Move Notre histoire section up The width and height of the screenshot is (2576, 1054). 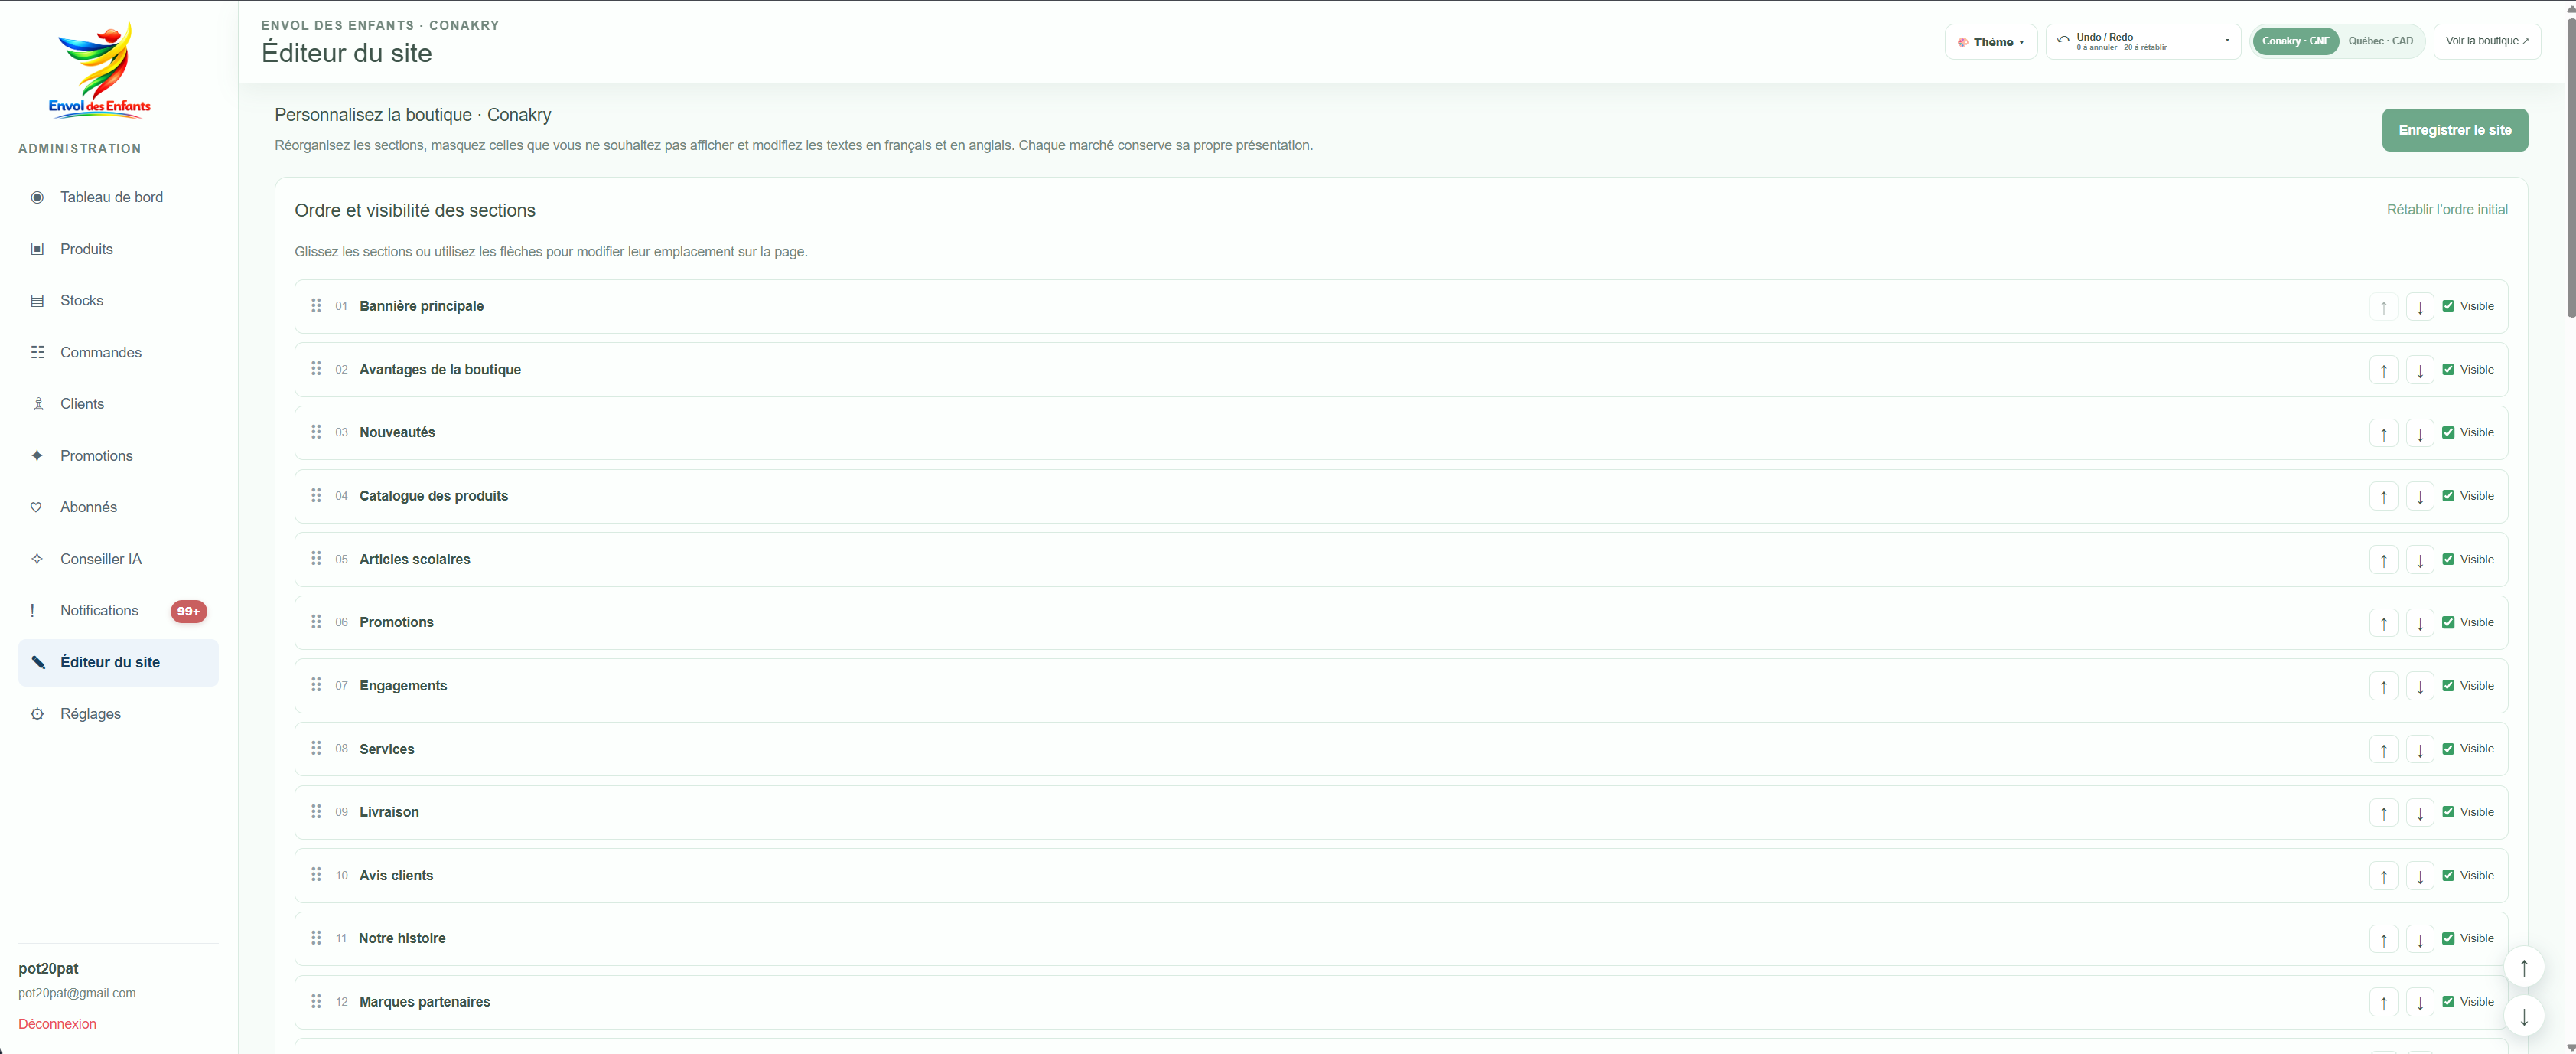click(x=2383, y=939)
